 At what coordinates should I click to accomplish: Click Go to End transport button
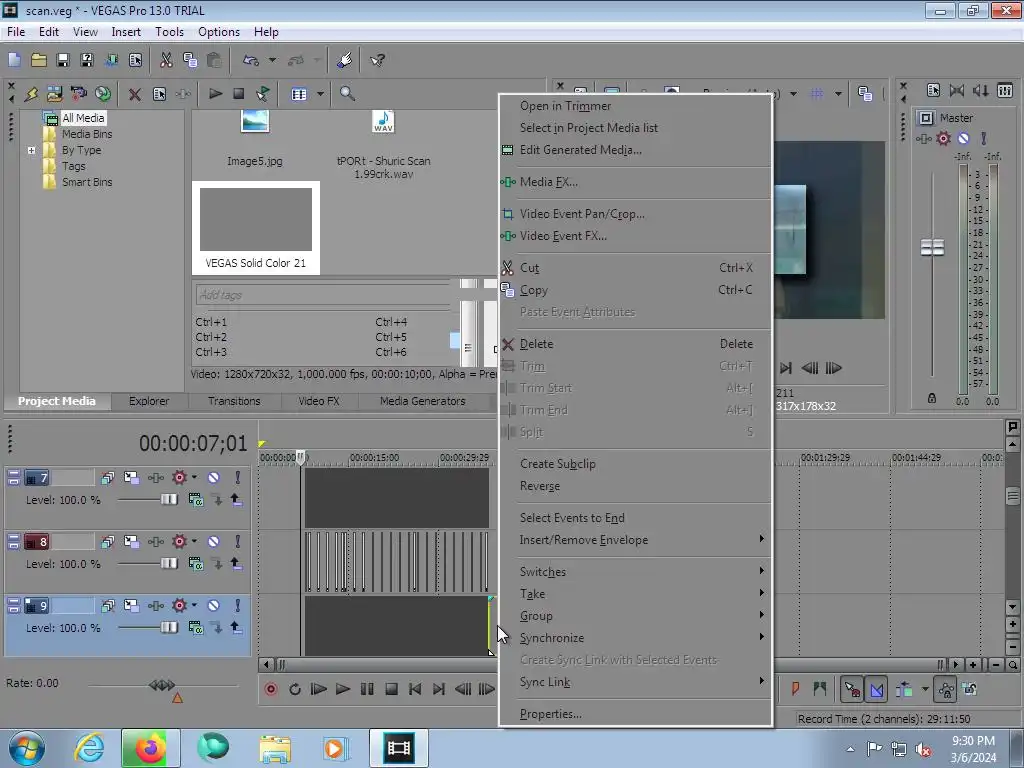(x=439, y=689)
